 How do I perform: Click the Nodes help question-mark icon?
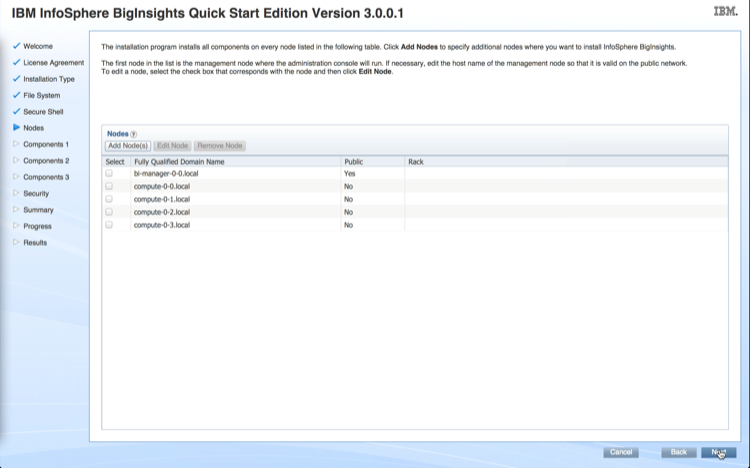(133, 134)
